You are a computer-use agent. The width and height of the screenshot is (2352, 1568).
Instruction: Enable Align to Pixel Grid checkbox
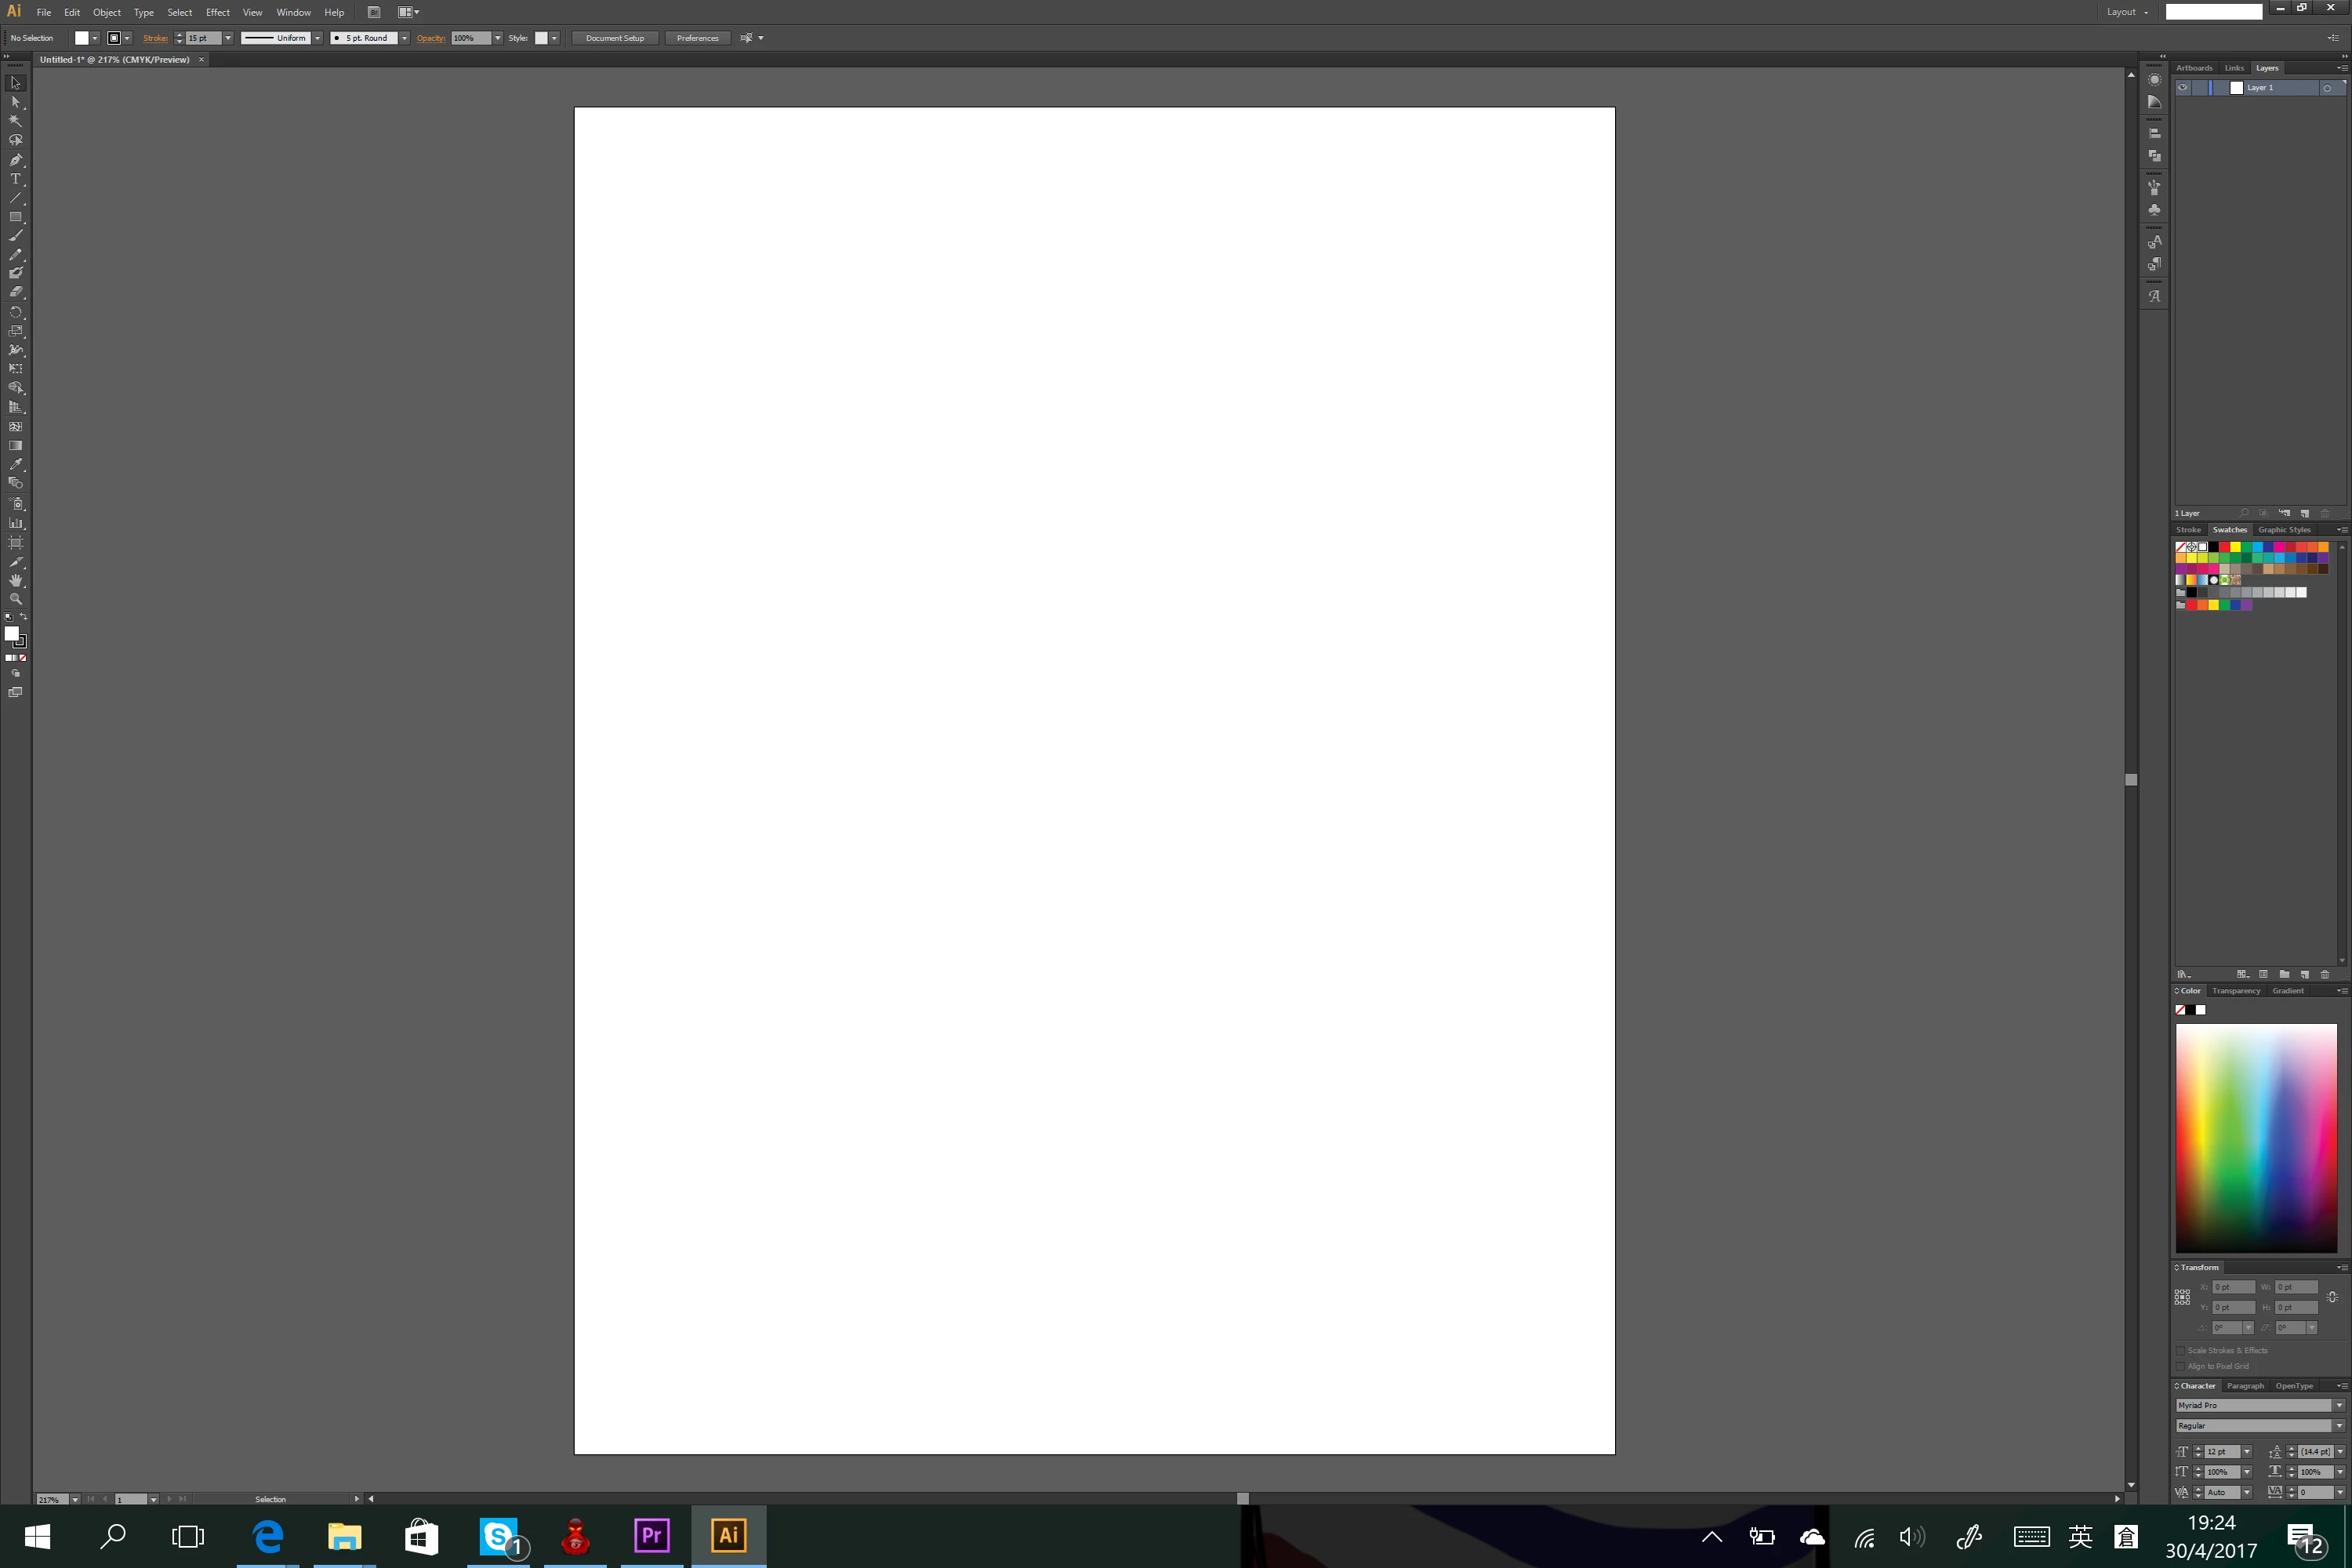click(x=2181, y=1366)
